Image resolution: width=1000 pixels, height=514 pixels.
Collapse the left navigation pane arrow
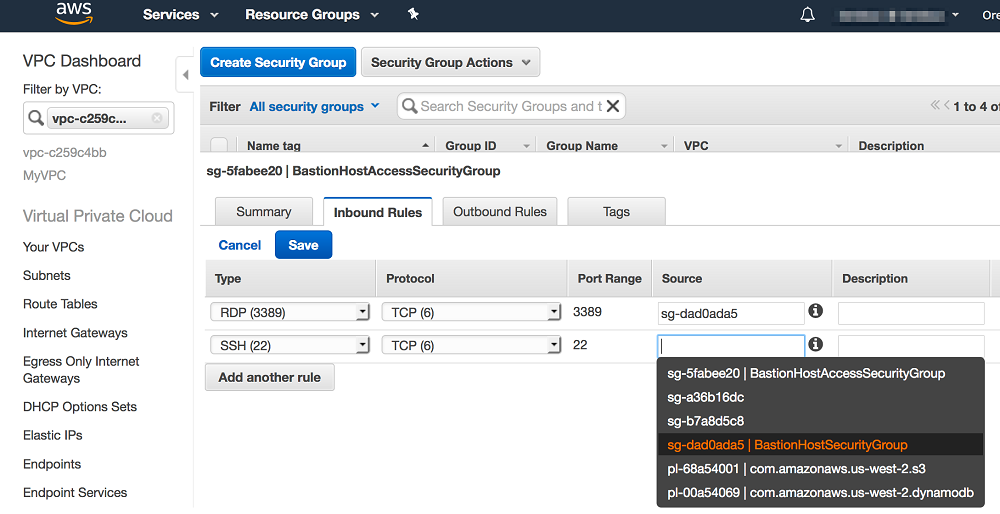[185, 75]
